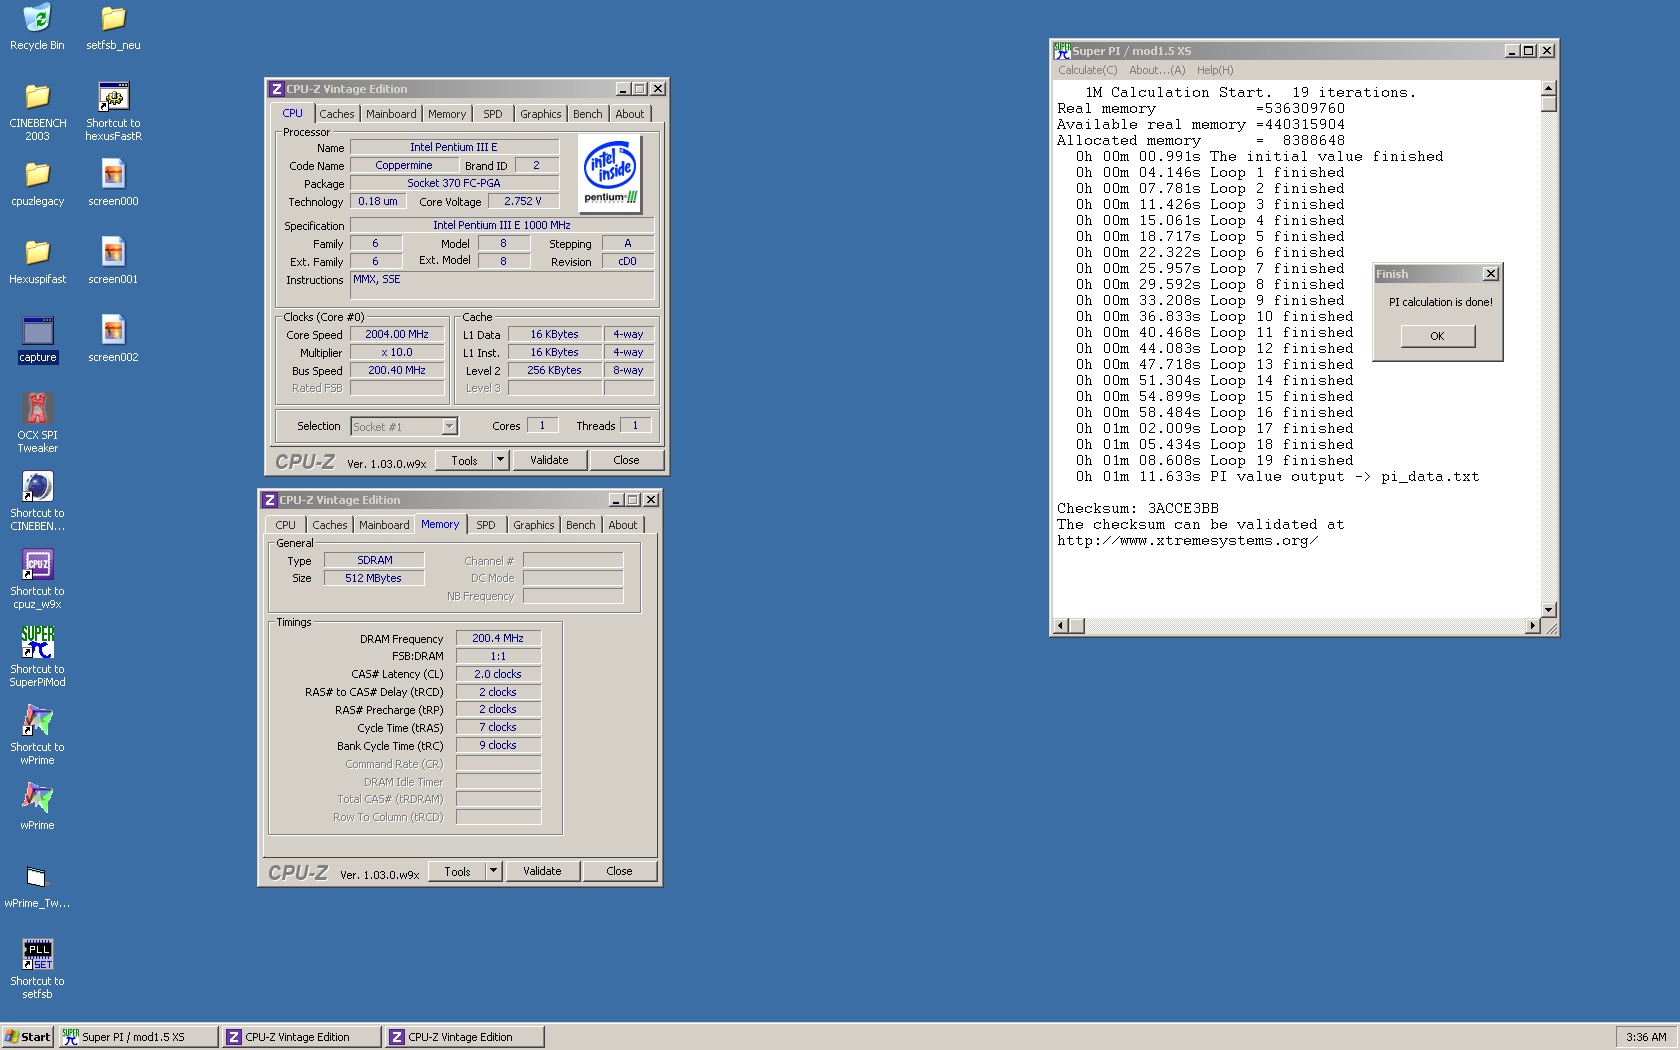Click Super PI vertical scrollbar down arrow
This screenshot has height=1050, width=1680.
[1549, 610]
